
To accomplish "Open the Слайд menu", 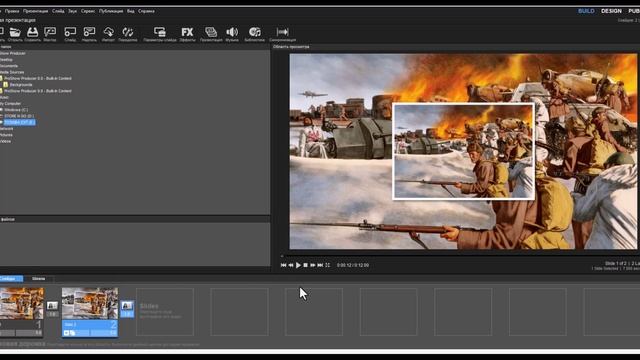I will [58, 11].
